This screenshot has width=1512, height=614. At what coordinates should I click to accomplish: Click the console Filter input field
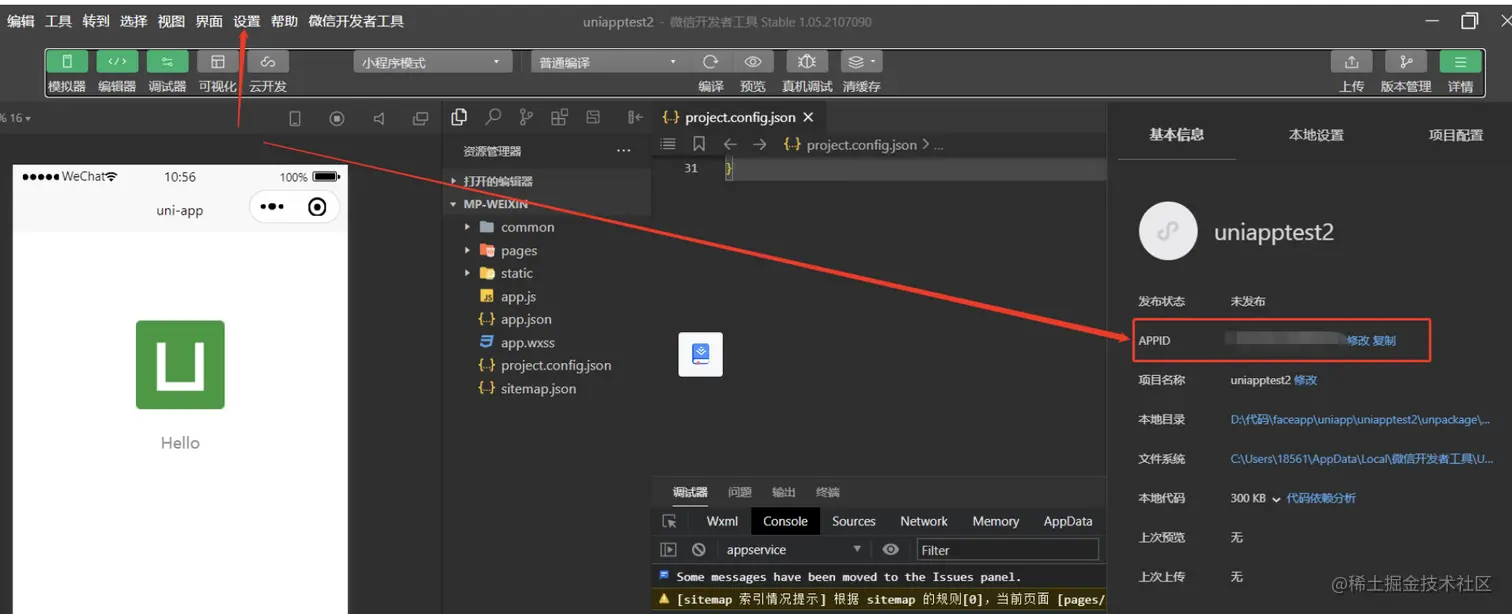(x=1007, y=550)
